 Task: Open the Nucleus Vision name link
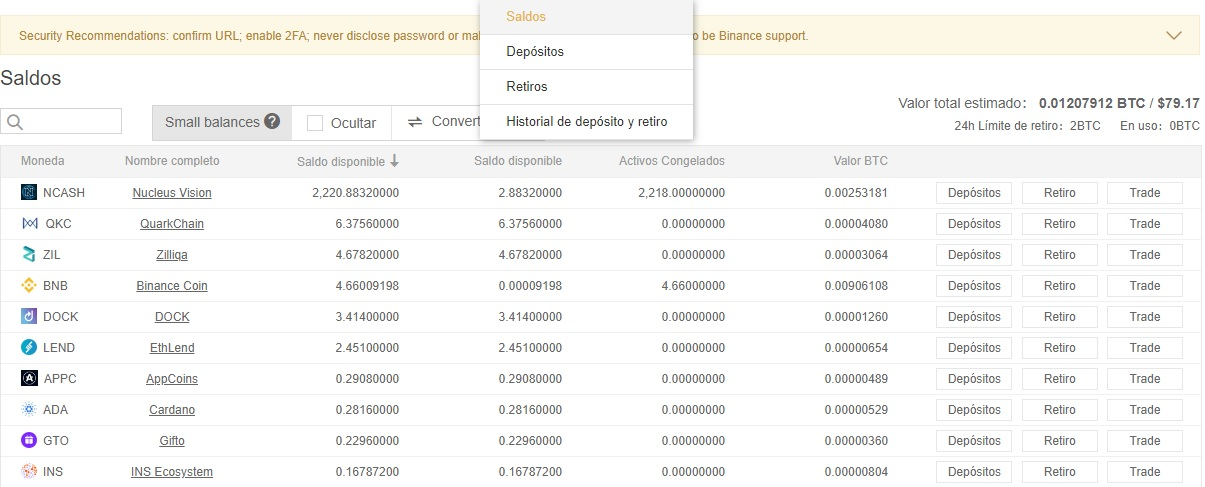click(x=172, y=193)
